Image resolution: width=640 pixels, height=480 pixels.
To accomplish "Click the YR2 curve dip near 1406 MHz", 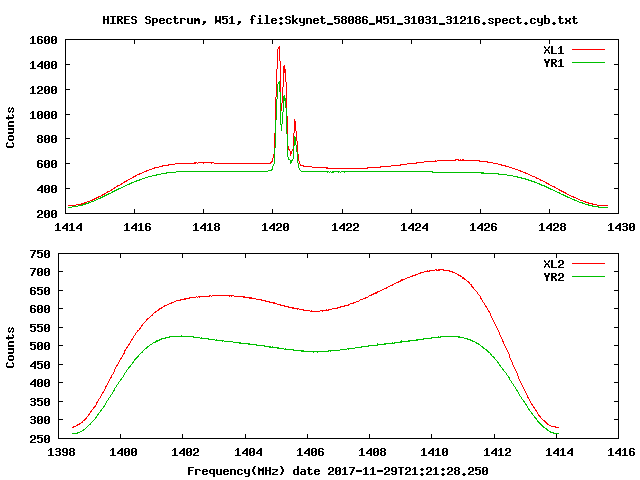I will coord(316,351).
